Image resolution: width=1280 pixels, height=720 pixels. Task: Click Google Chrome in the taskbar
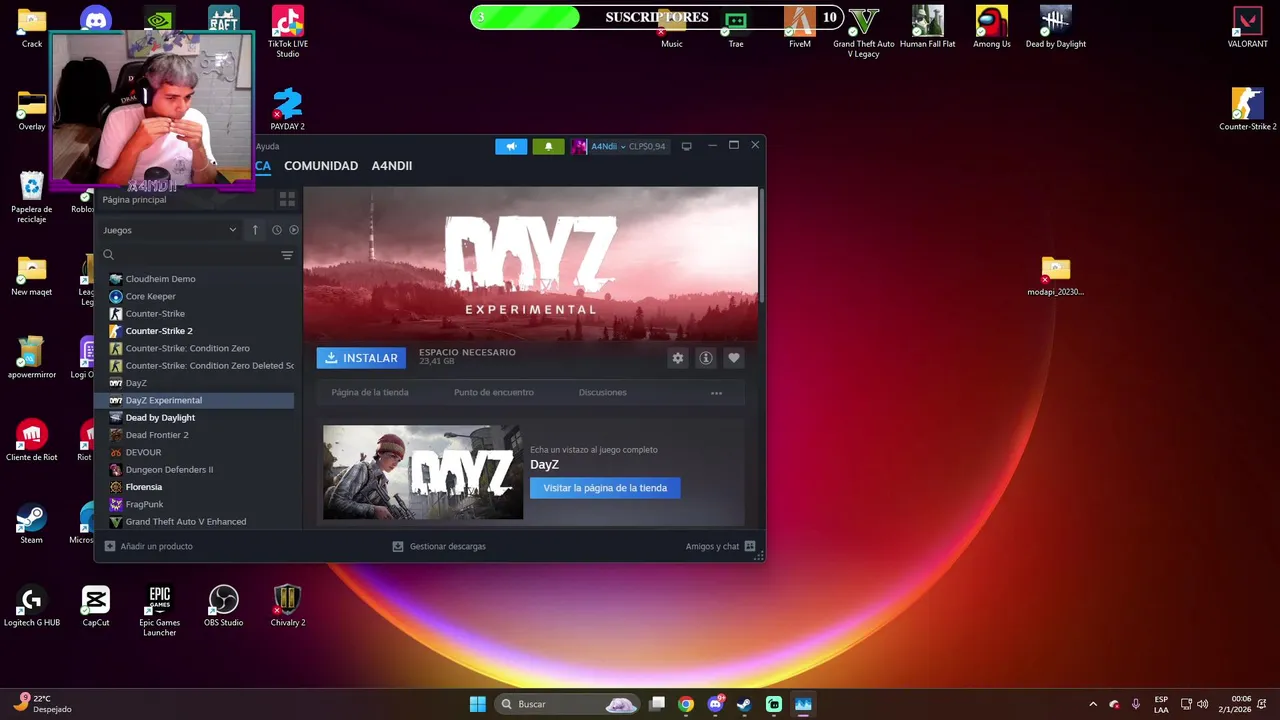click(686, 704)
